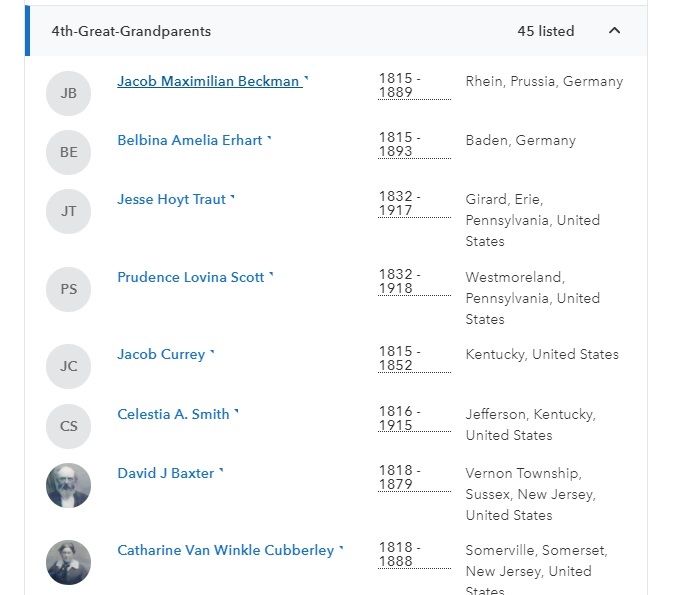The image size is (681, 595).
Task: Click the 'Rhein, Prussia, Germany' birthplace text
Action: coord(544,82)
